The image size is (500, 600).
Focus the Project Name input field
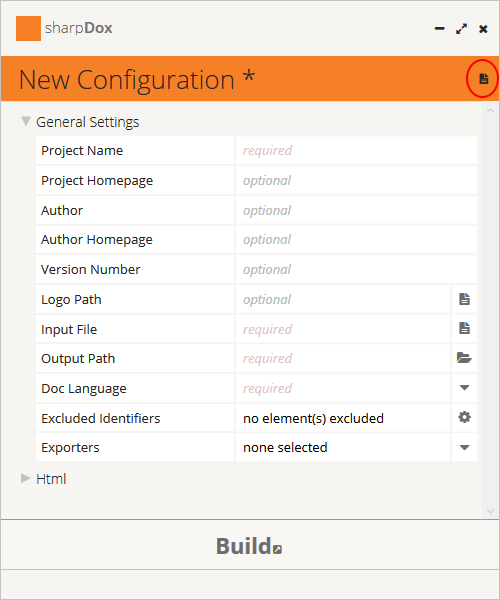[x=356, y=150]
